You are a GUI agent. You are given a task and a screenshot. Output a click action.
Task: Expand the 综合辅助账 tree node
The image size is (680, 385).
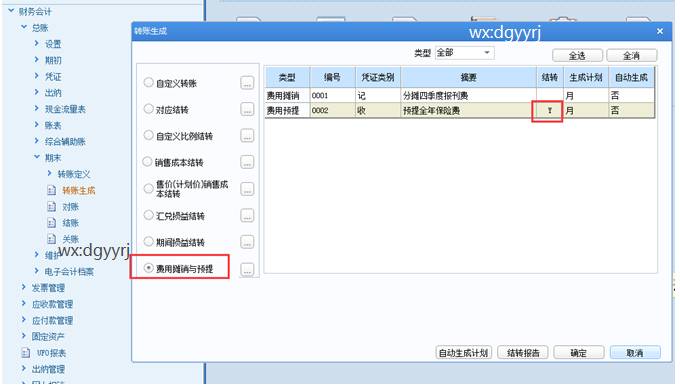(x=36, y=140)
